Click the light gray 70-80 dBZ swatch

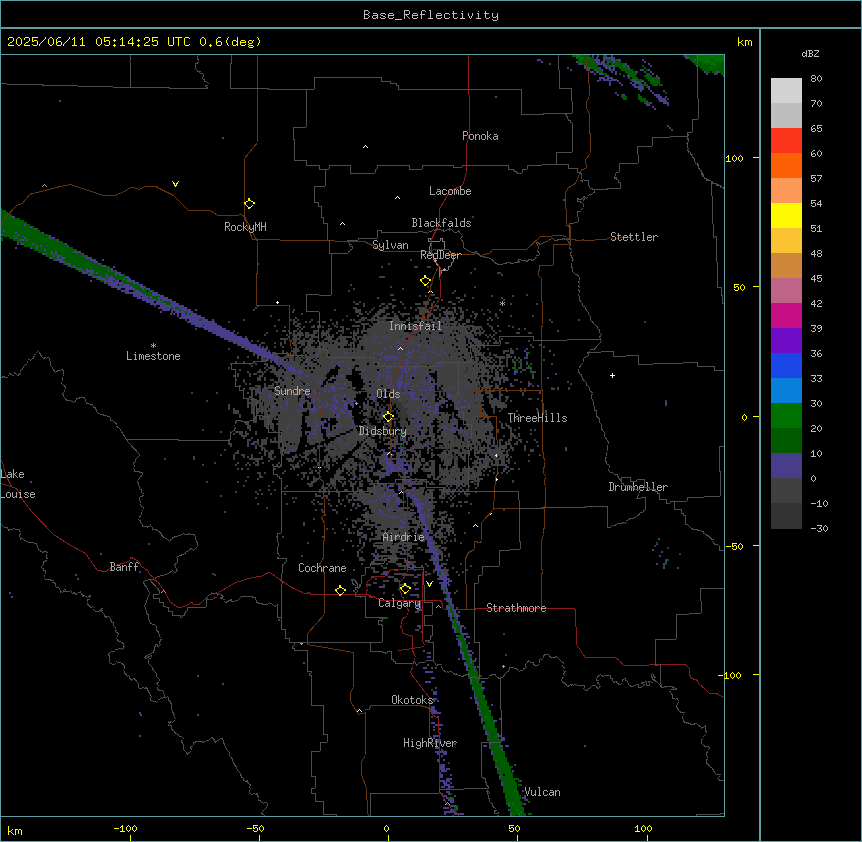click(786, 91)
